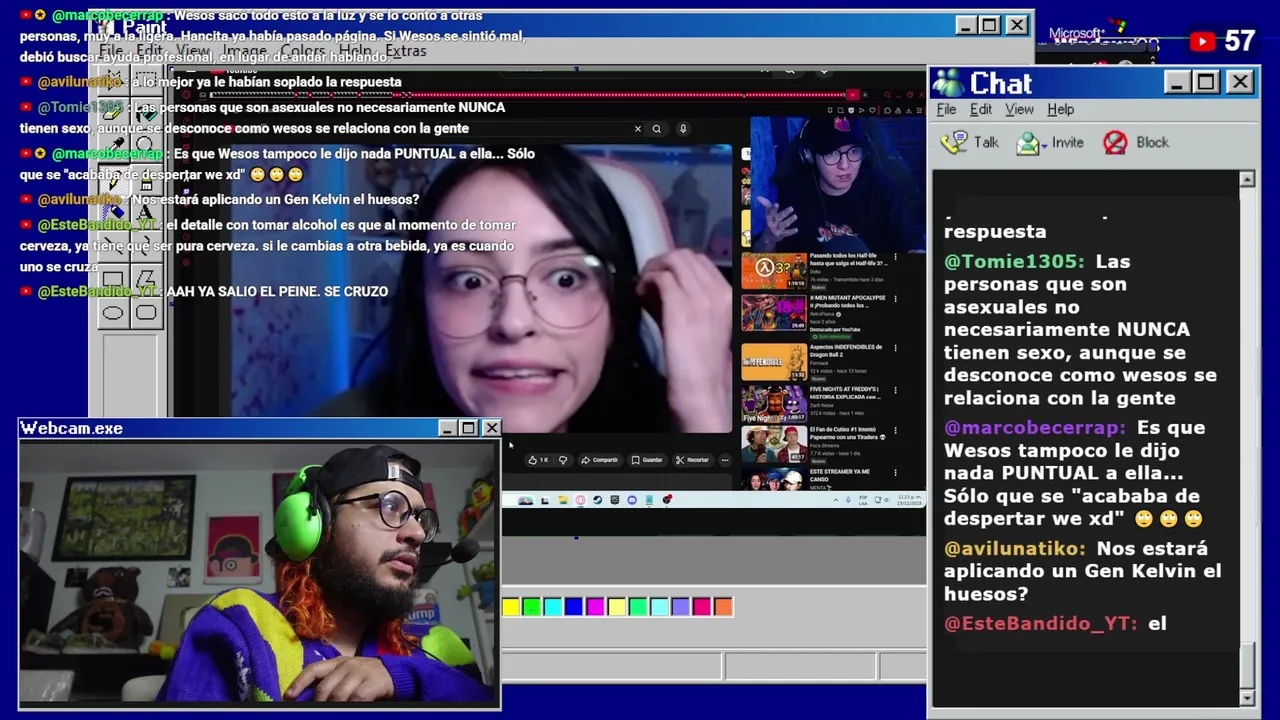The image size is (1280, 720).
Task: Select the Rounded Rectangle tool in Paint
Action: (x=146, y=313)
